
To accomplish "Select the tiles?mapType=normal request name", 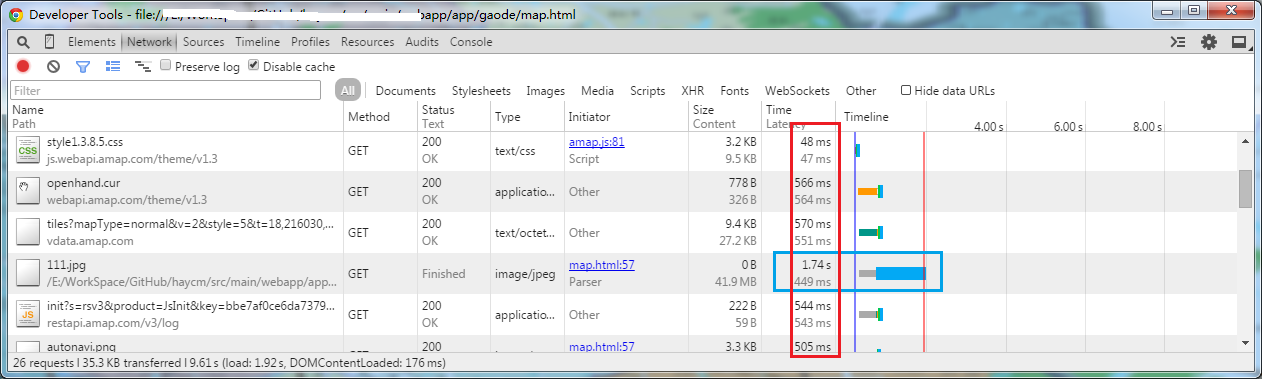I will coord(190,224).
